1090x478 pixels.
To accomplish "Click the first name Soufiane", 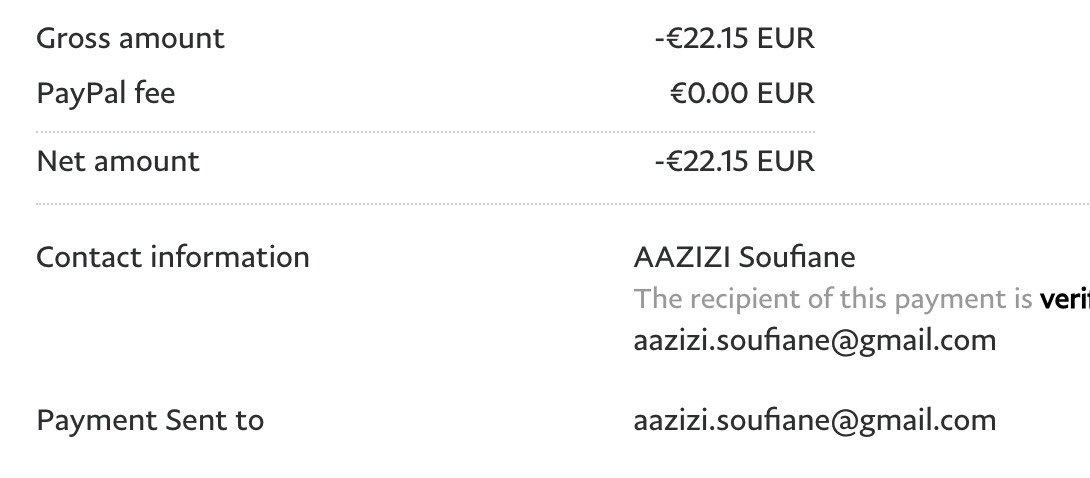I will pyautogui.click(x=797, y=257).
